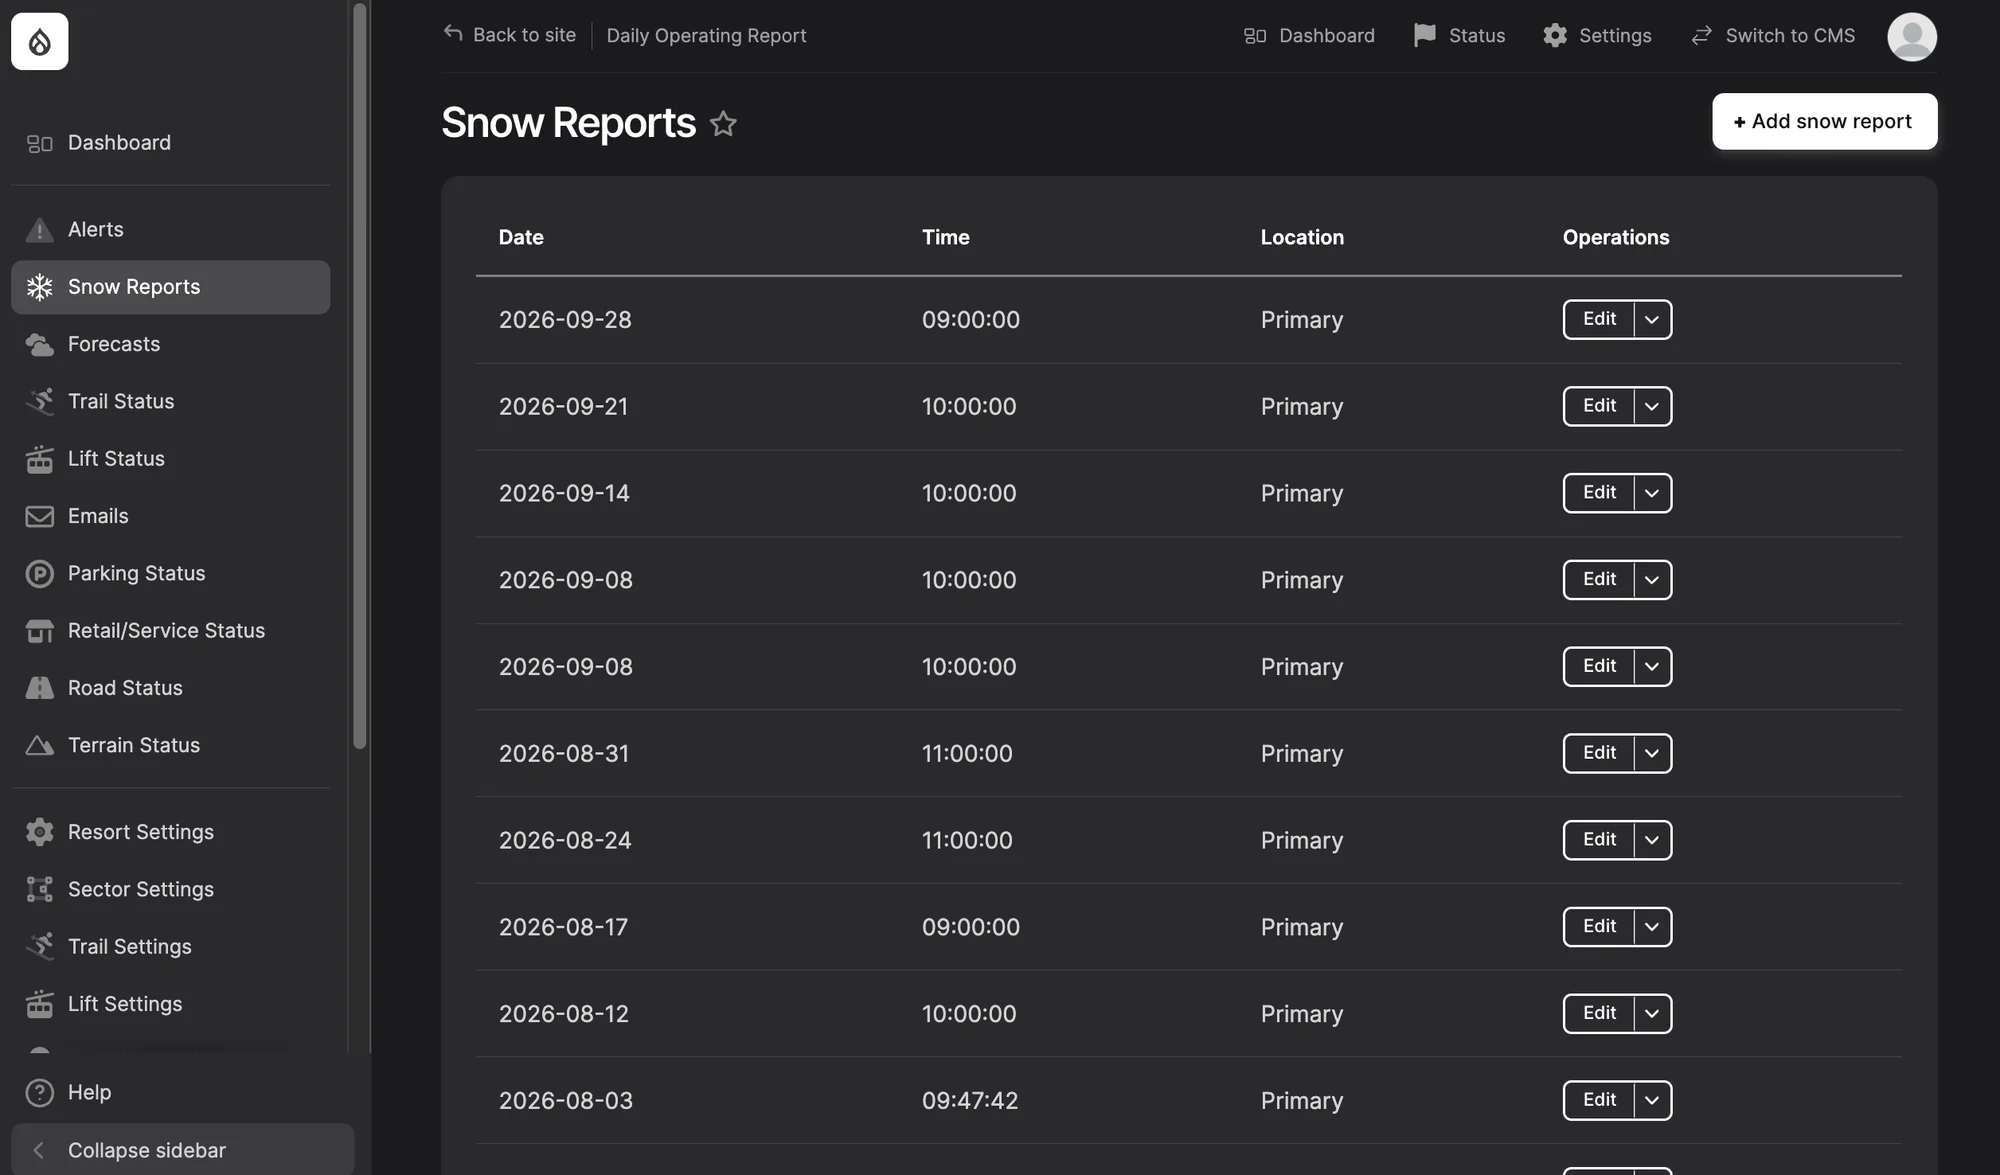Image resolution: width=2000 pixels, height=1175 pixels.
Task: Open Forecasts cloud icon
Action: click(39, 344)
